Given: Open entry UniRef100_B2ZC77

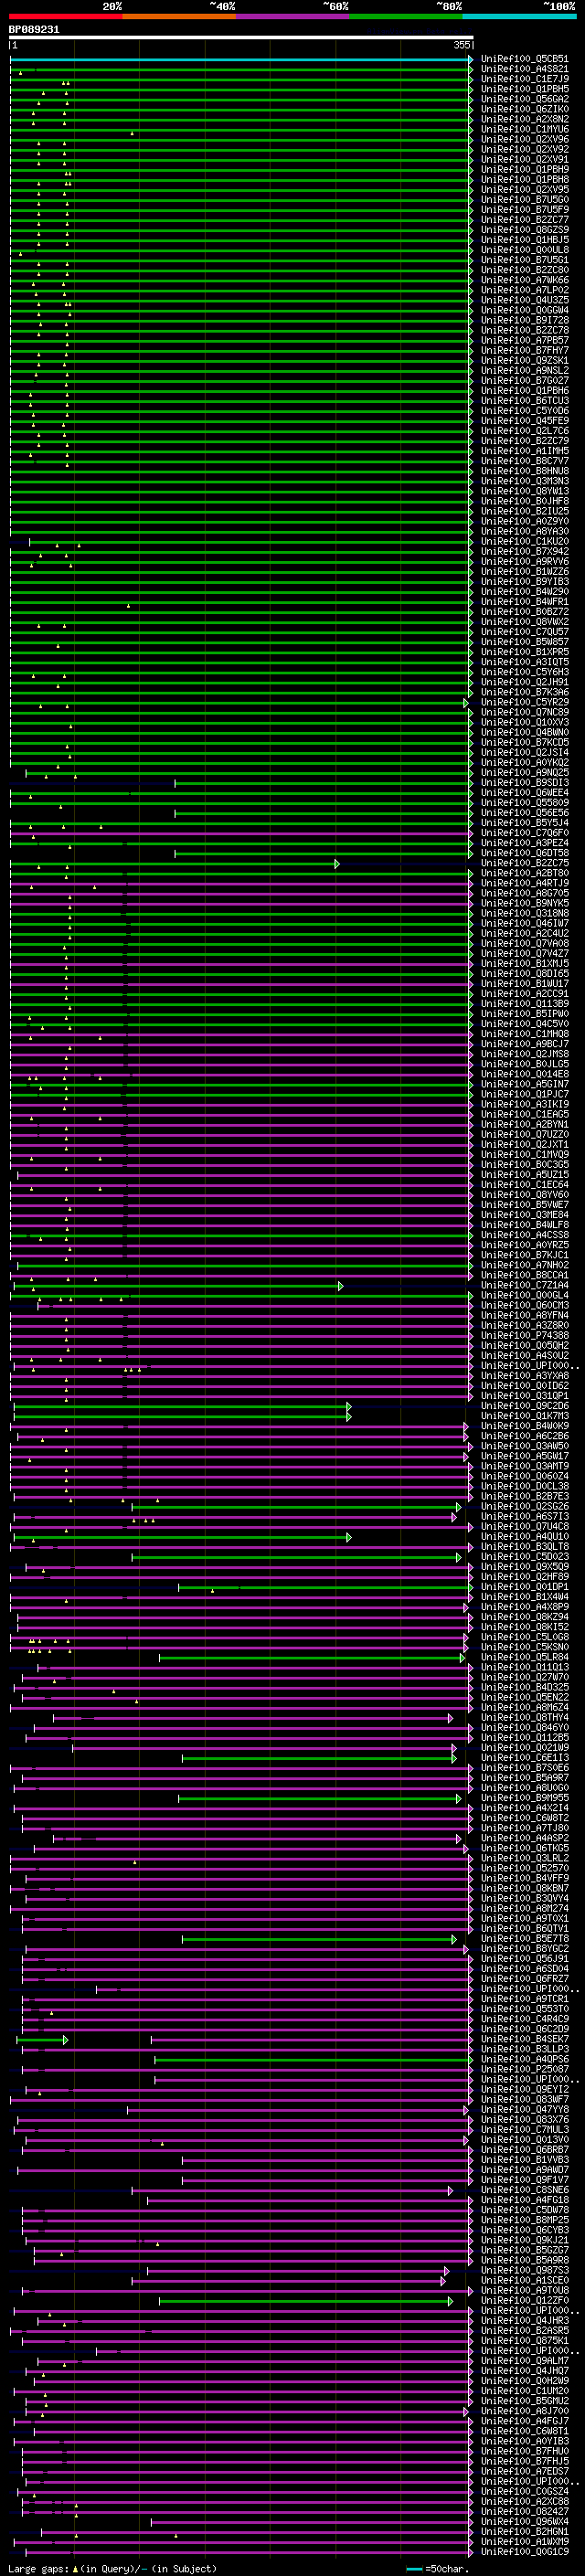Looking at the screenshot, I should point(524,220).
